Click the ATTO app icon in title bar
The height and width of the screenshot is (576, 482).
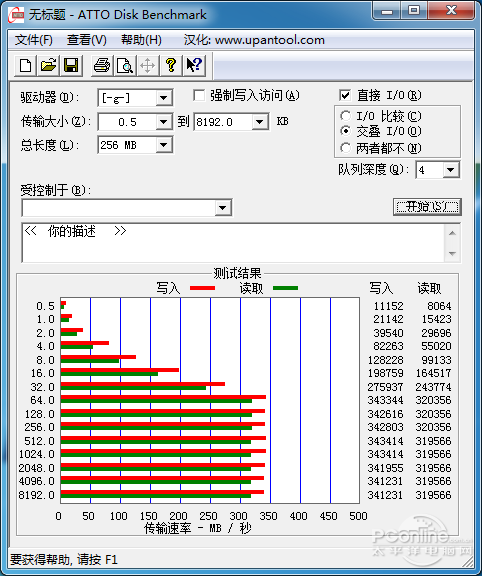(16, 15)
